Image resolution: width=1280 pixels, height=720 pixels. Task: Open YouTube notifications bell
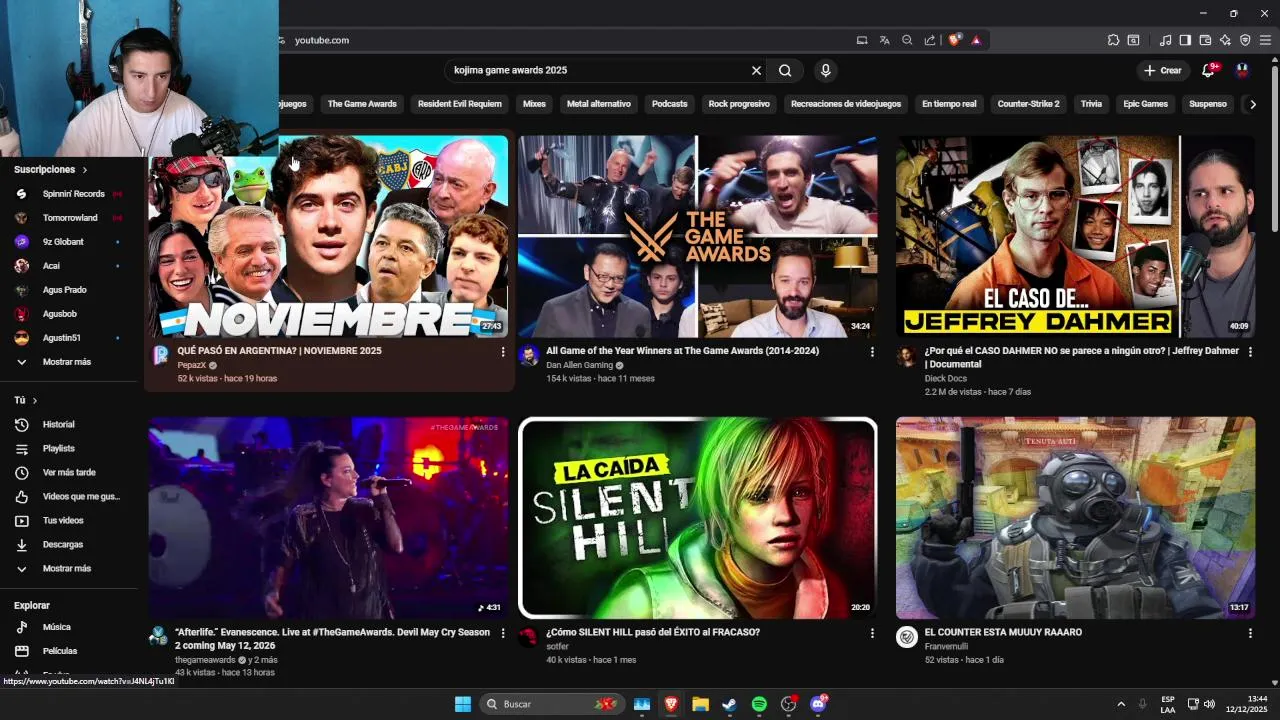[x=1209, y=70]
